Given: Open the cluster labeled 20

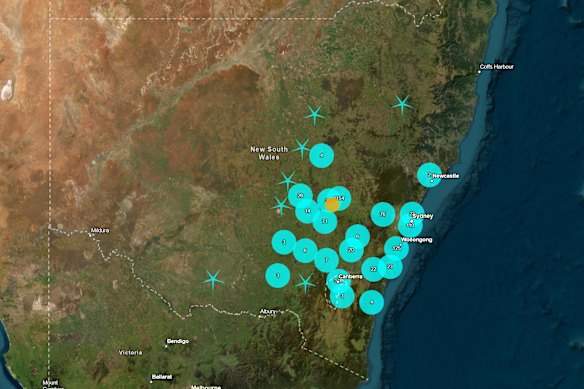Looking at the screenshot, I should point(351,250).
